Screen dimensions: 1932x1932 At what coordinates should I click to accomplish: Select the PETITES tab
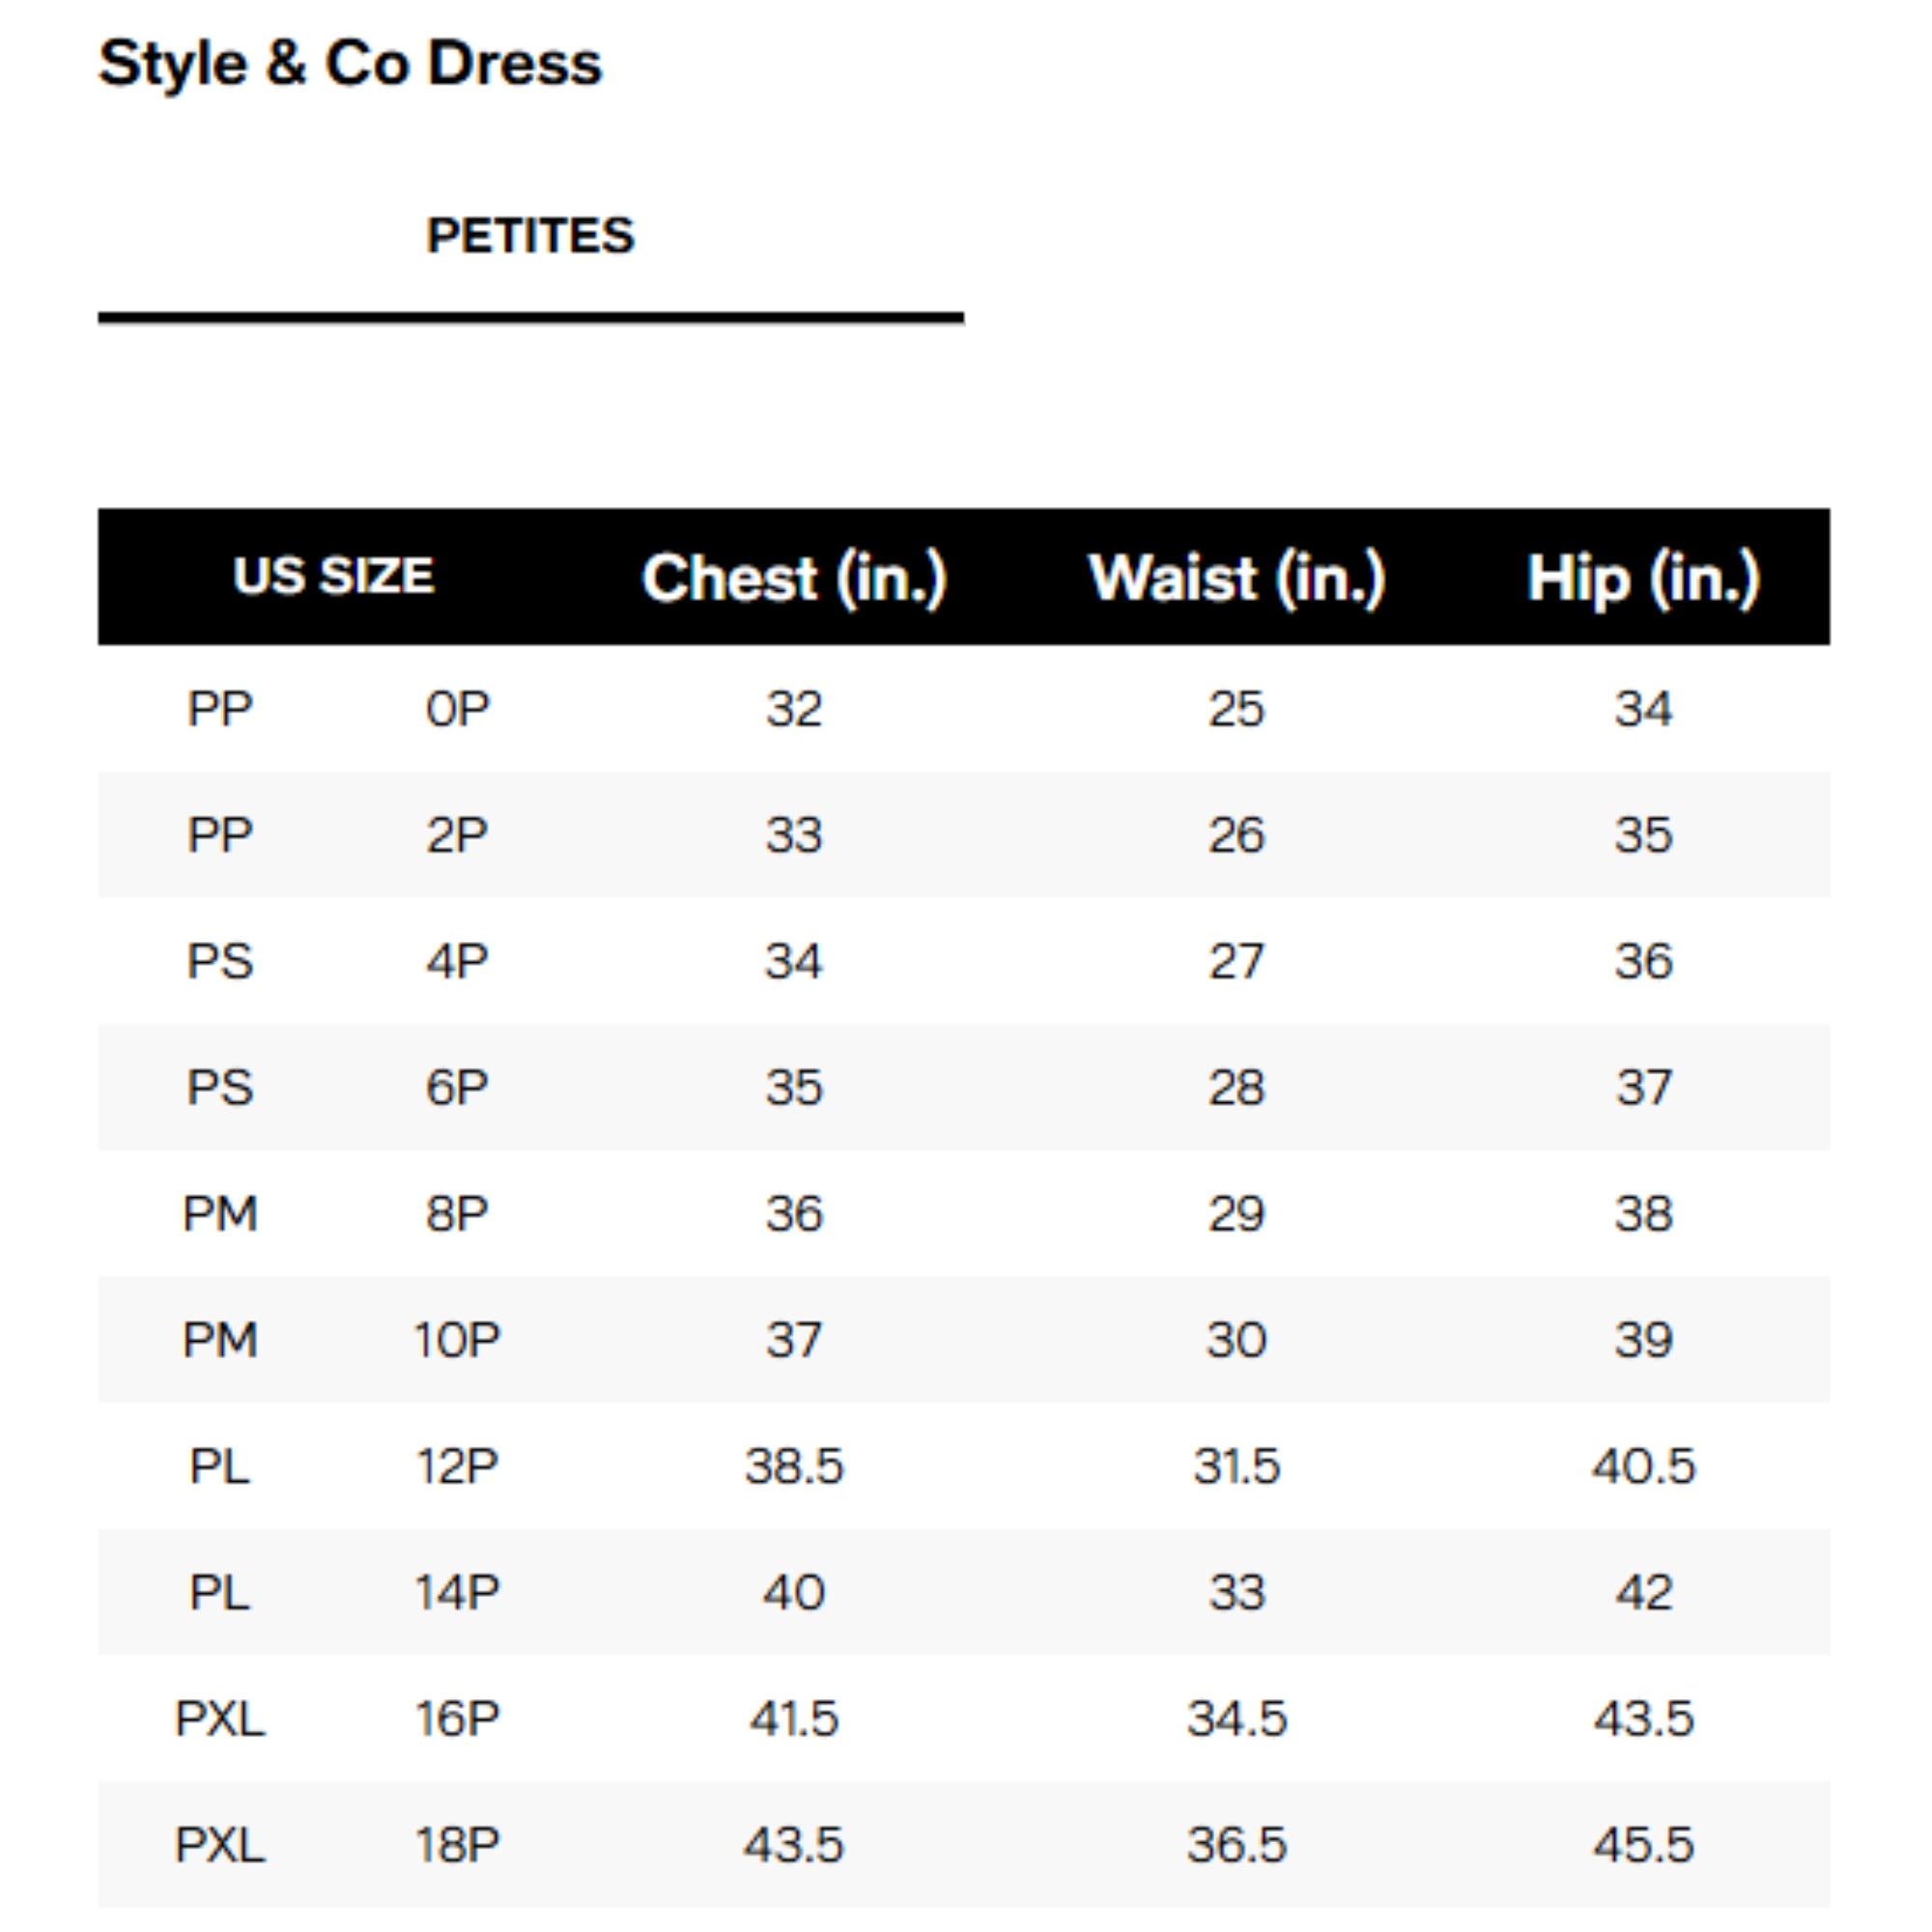tap(530, 237)
